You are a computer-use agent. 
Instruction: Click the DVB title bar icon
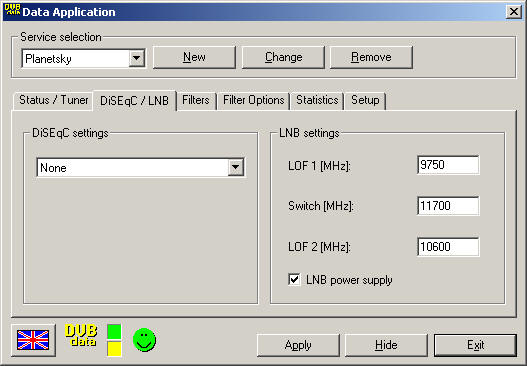tap(12, 10)
